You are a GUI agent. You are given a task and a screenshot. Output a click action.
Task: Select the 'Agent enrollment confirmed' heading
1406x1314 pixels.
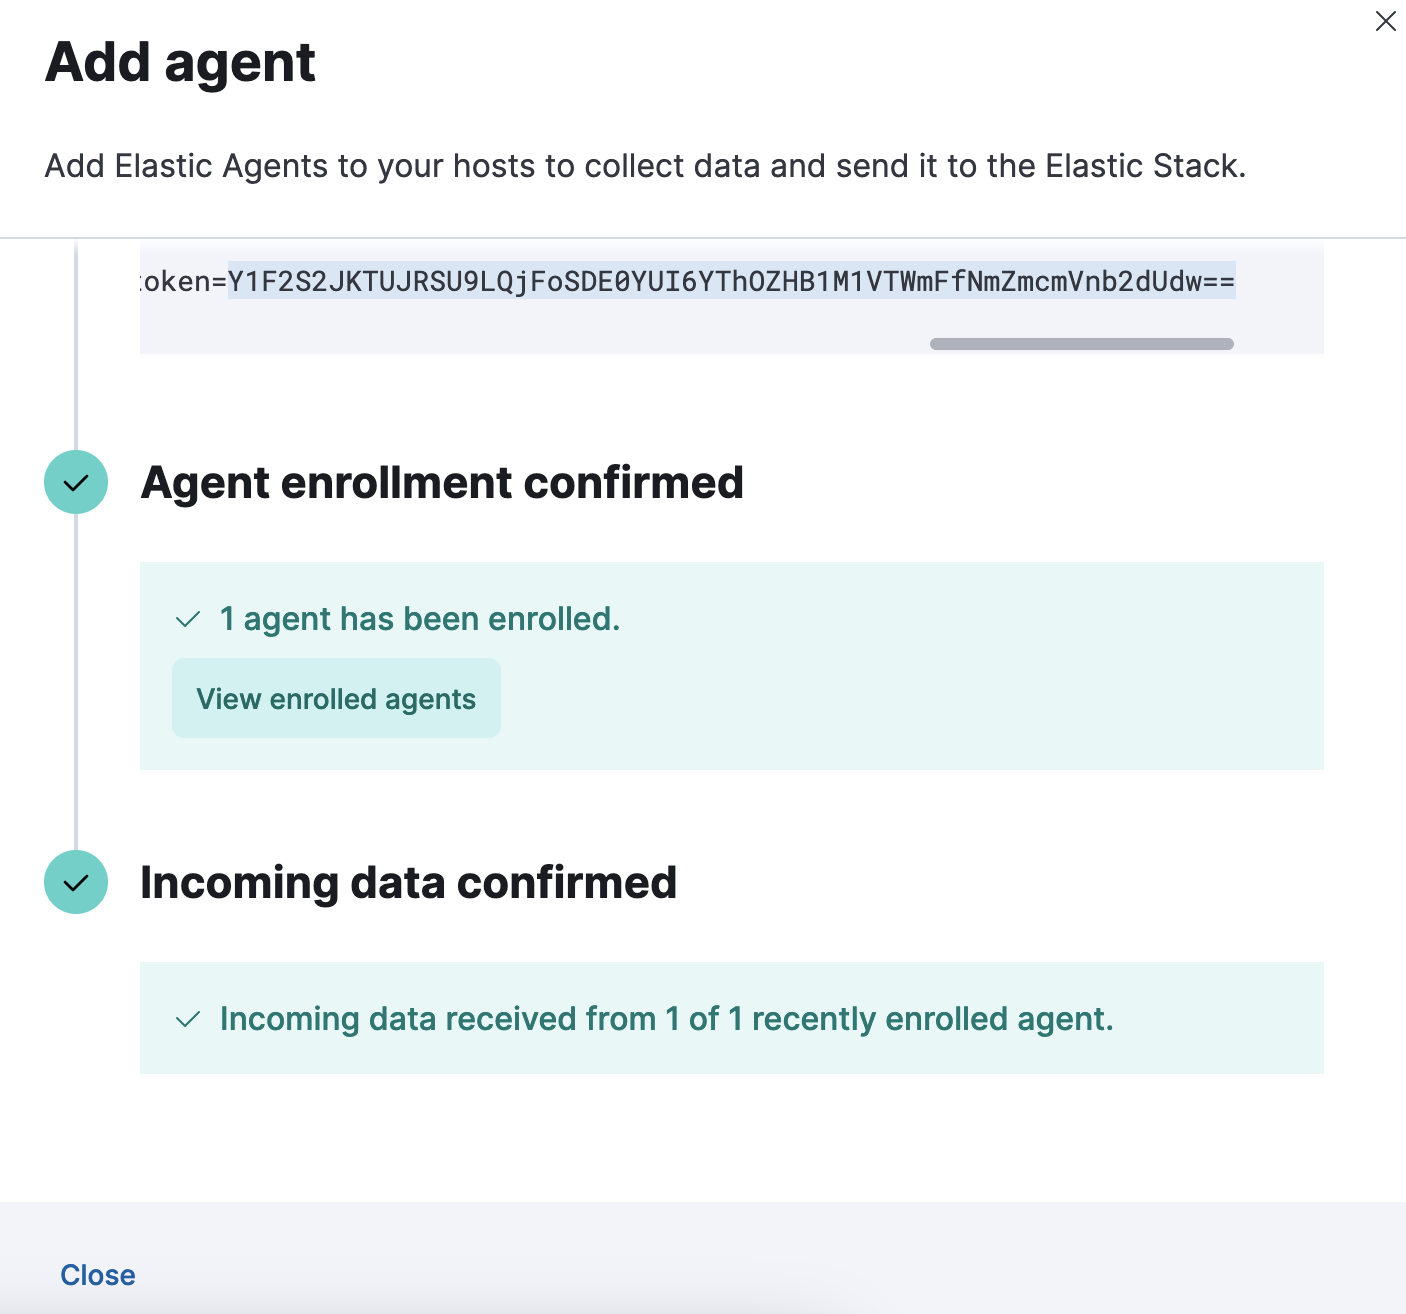442,483
